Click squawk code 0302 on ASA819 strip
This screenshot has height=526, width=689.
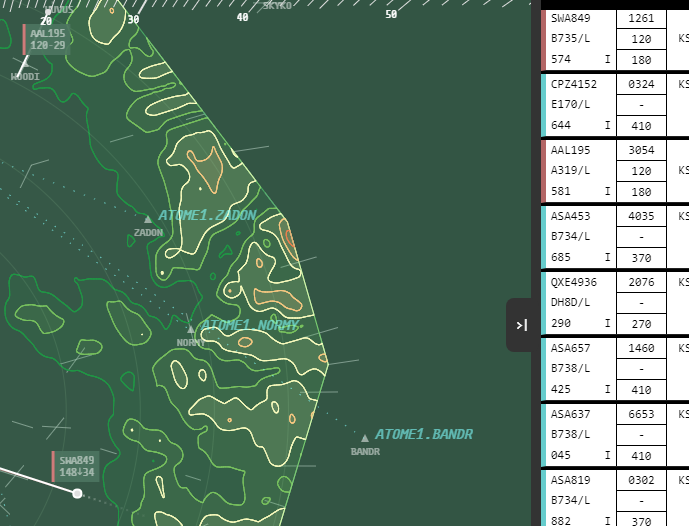pos(641,479)
